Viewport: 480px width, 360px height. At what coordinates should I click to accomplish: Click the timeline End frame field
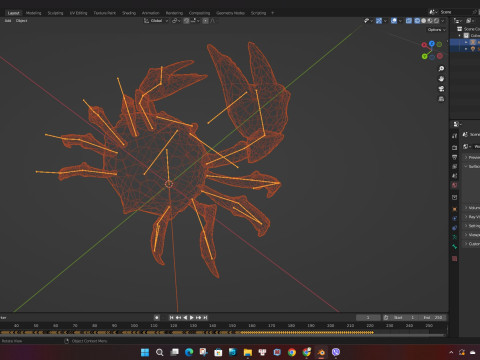coord(433,318)
